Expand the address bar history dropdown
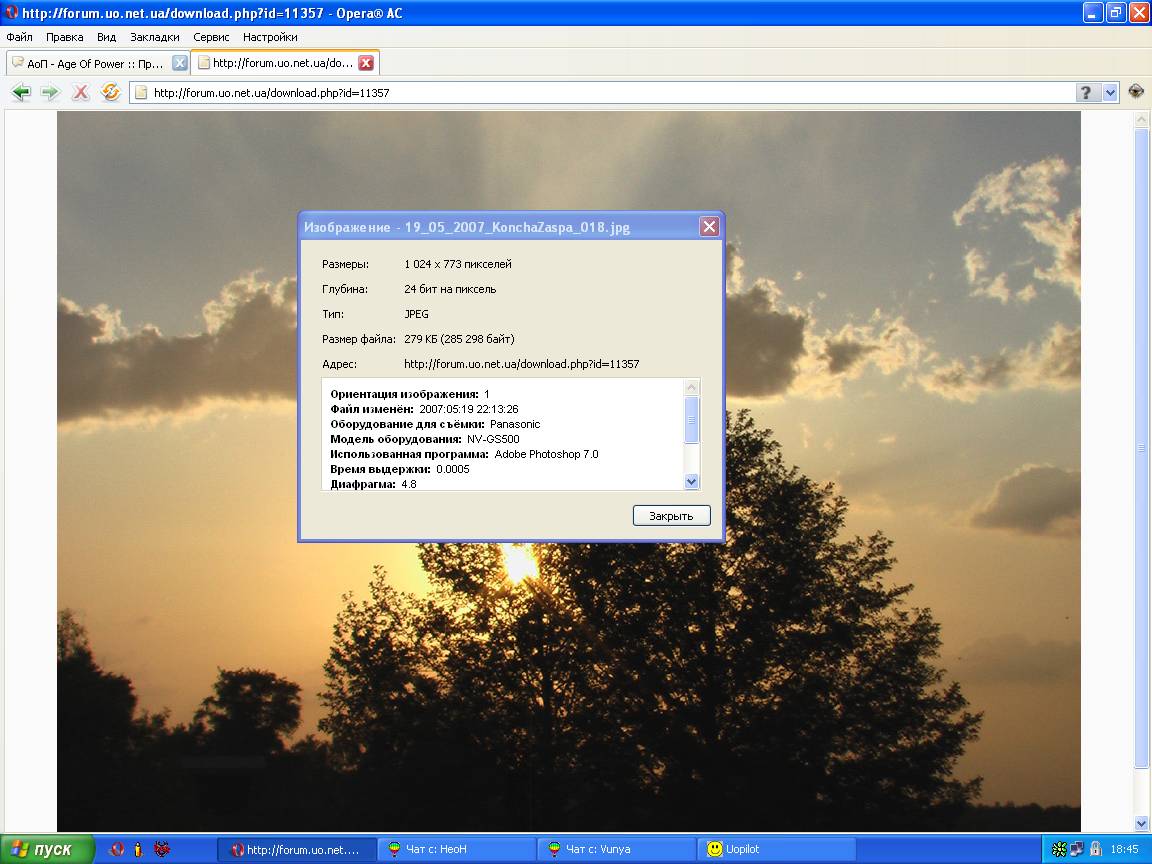1152x864 pixels. tap(1110, 92)
